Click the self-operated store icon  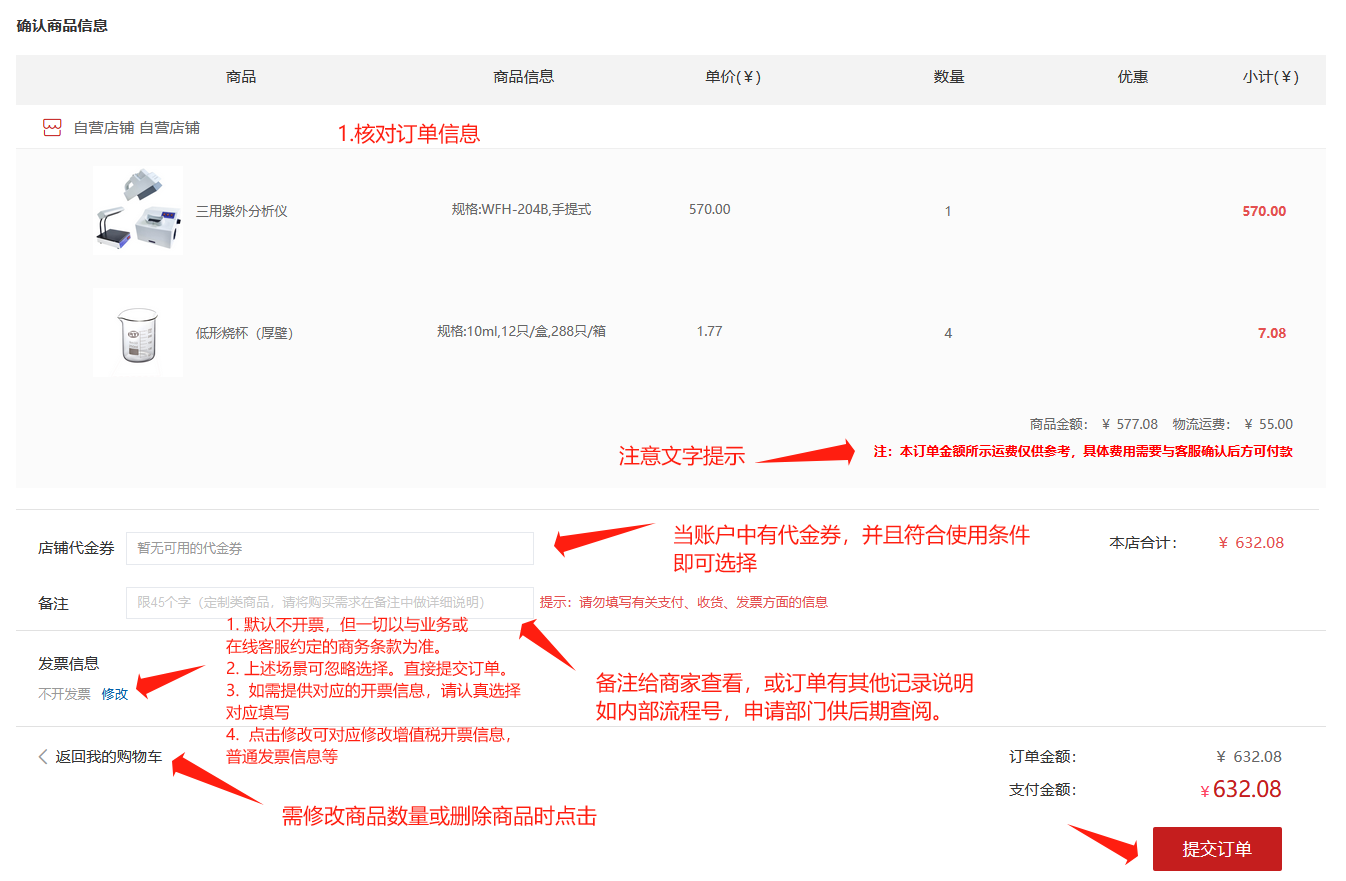click(52, 128)
